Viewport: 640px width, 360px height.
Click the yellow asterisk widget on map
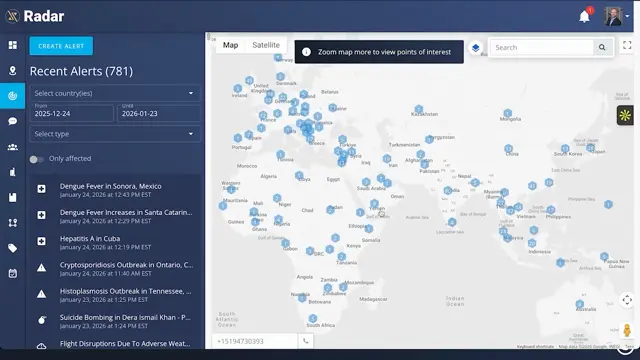(625, 116)
